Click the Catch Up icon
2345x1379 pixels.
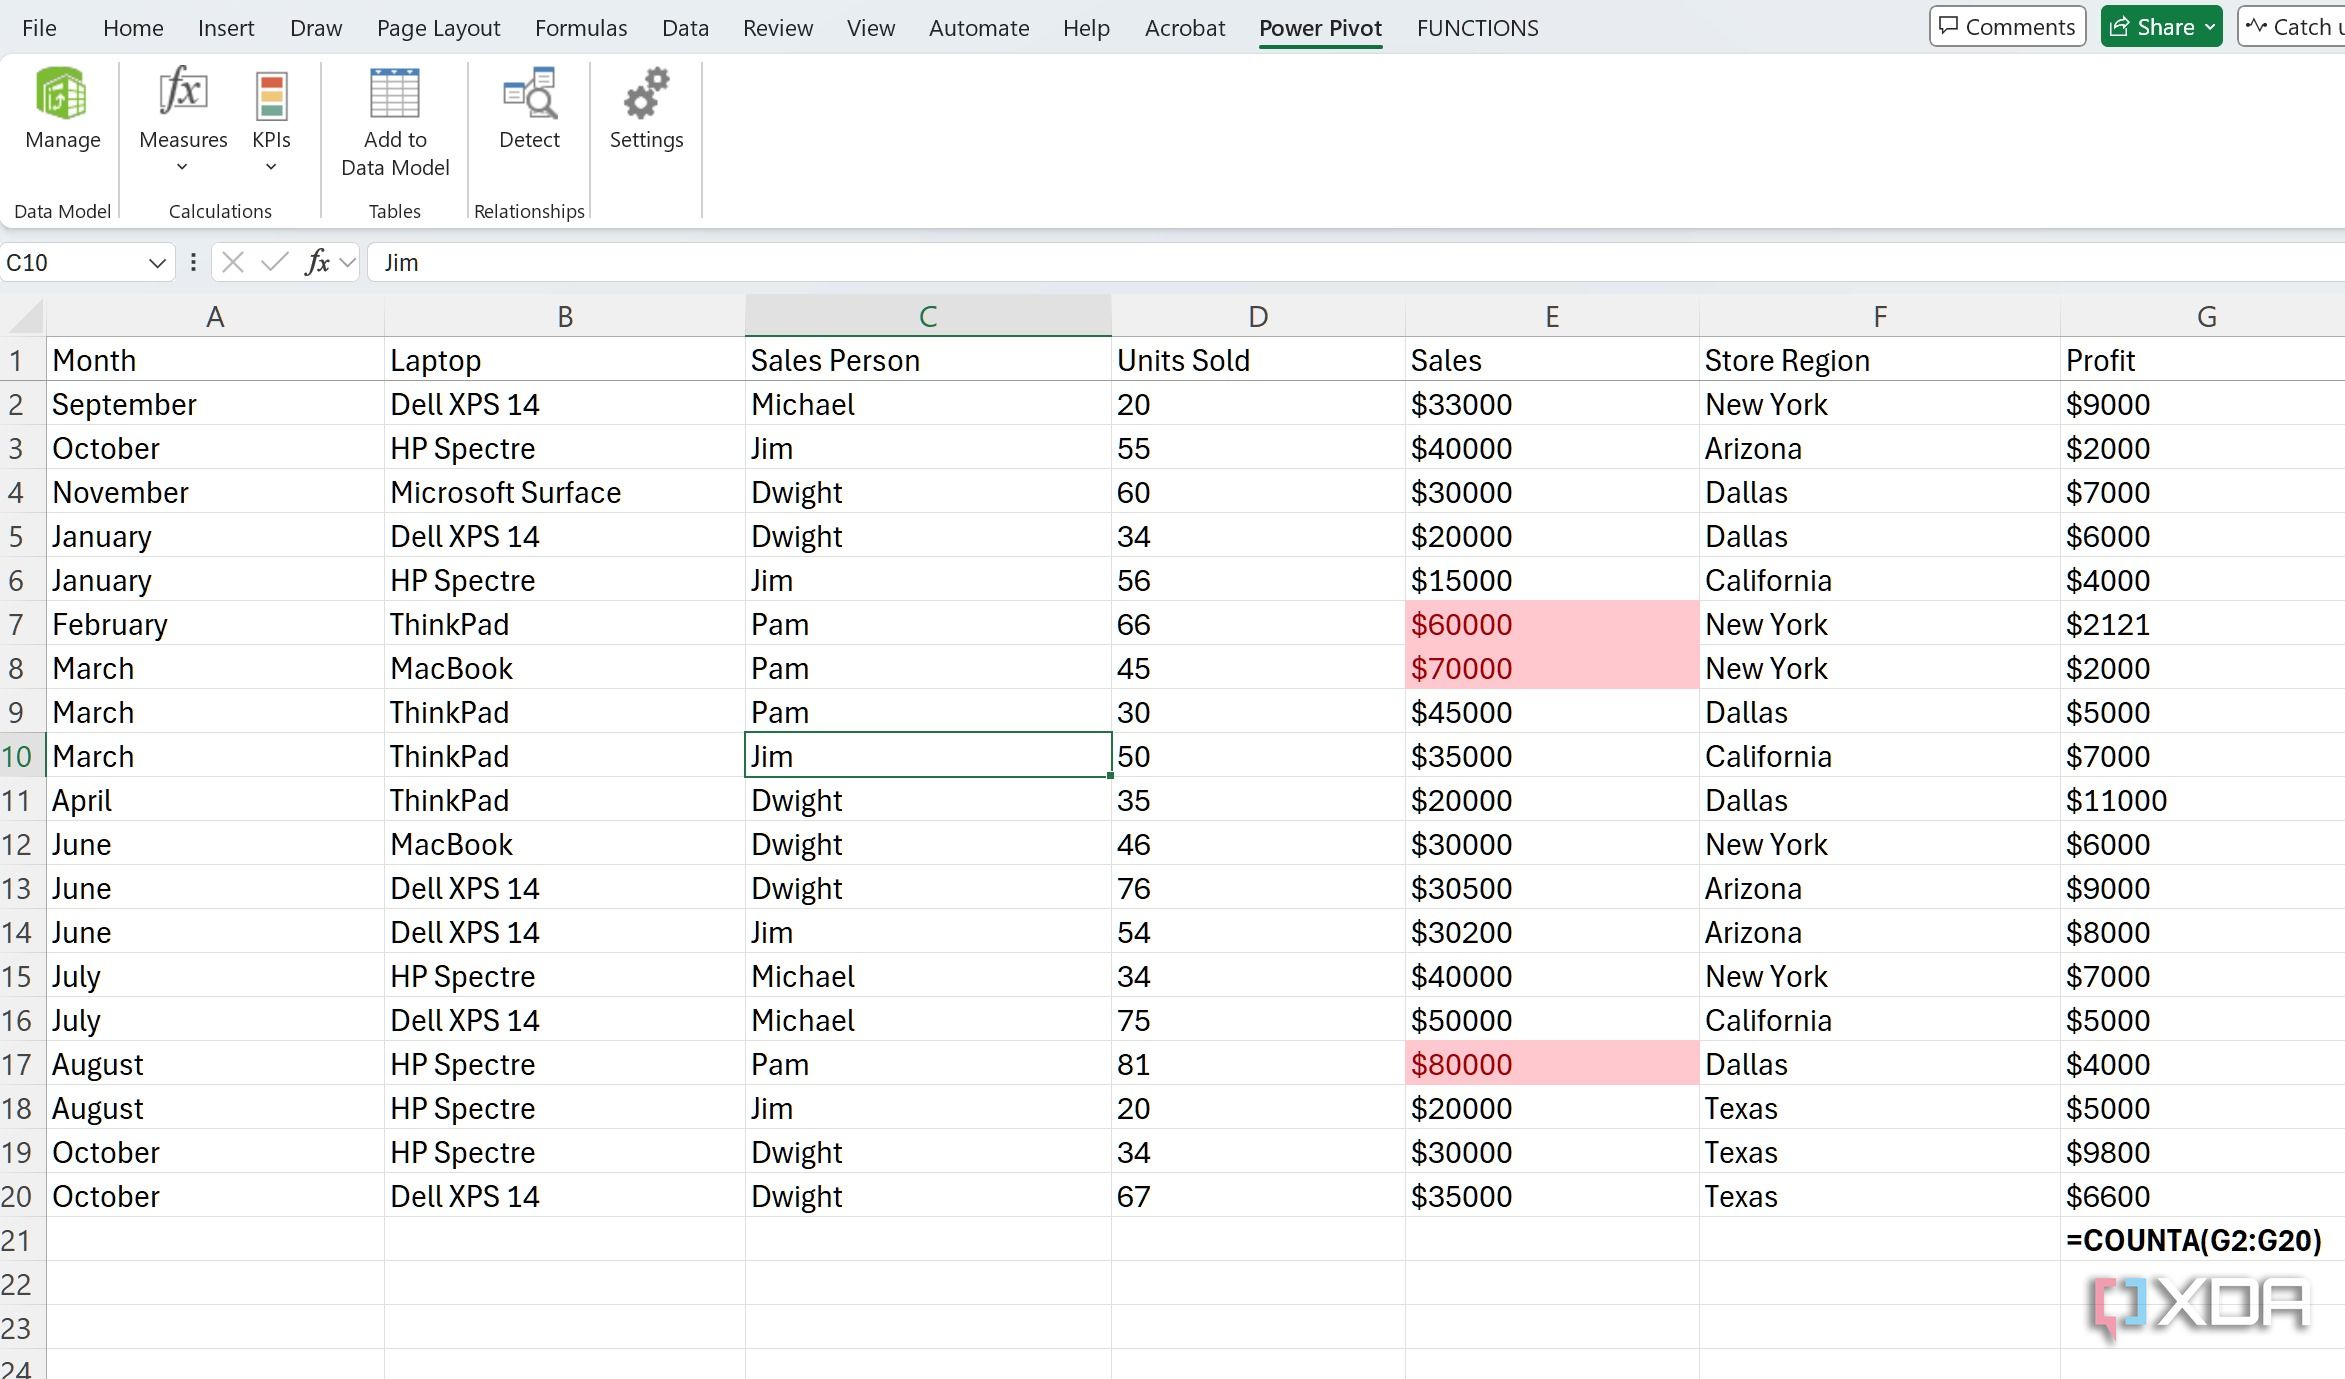tap(2258, 26)
